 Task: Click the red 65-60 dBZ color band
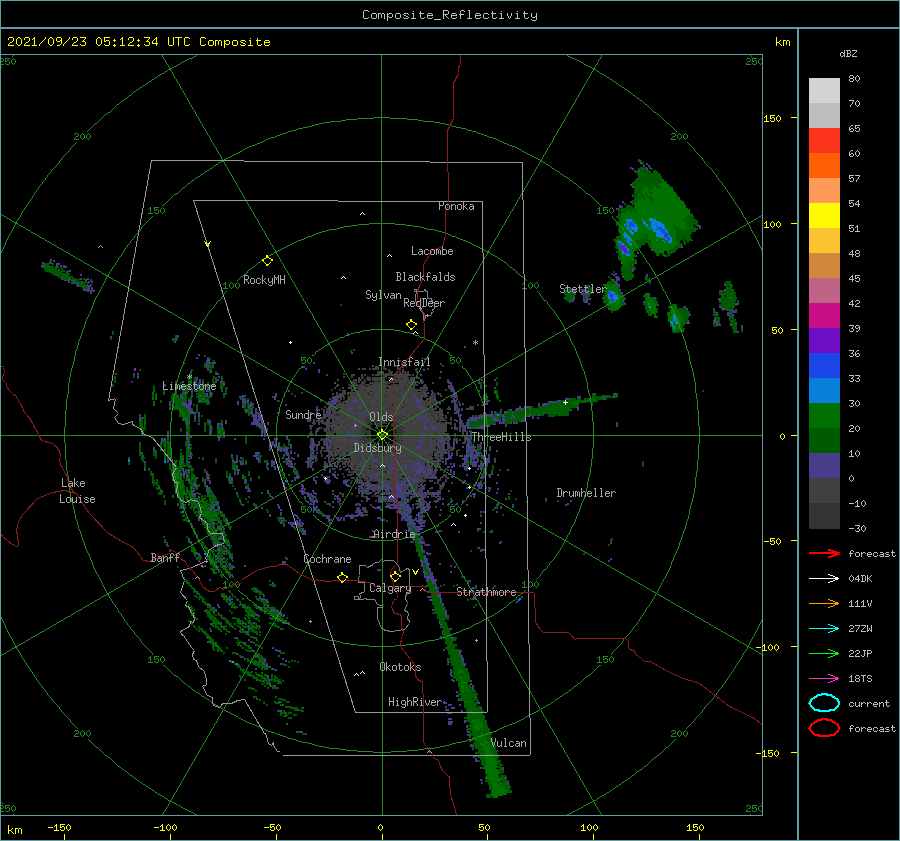point(824,141)
